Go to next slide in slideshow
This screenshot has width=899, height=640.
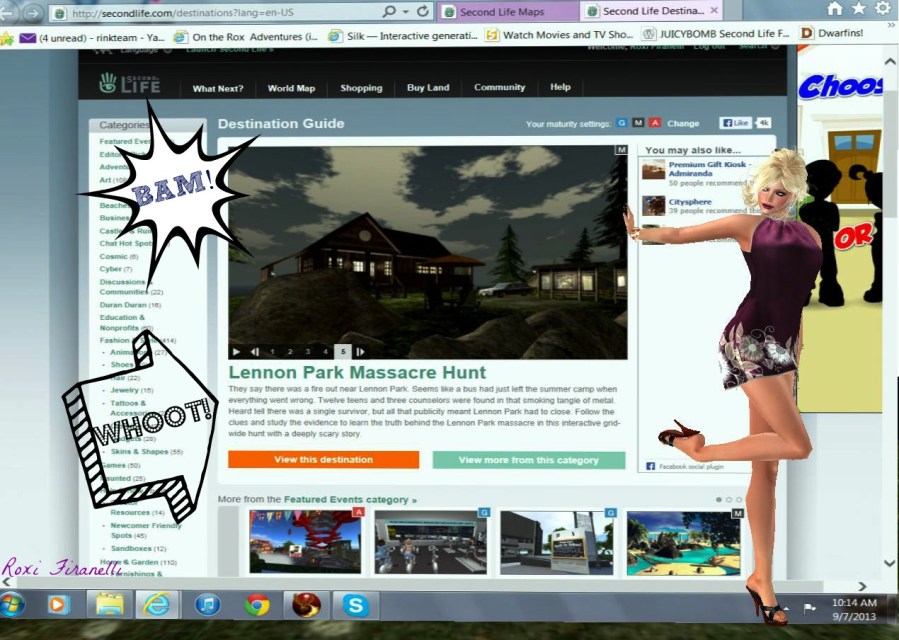point(360,352)
